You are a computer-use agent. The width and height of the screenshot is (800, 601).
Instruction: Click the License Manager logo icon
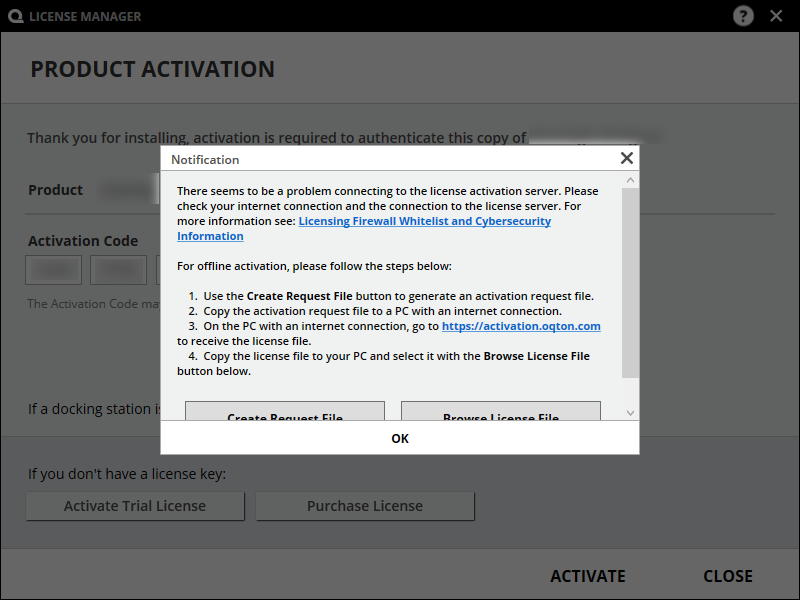14,17
